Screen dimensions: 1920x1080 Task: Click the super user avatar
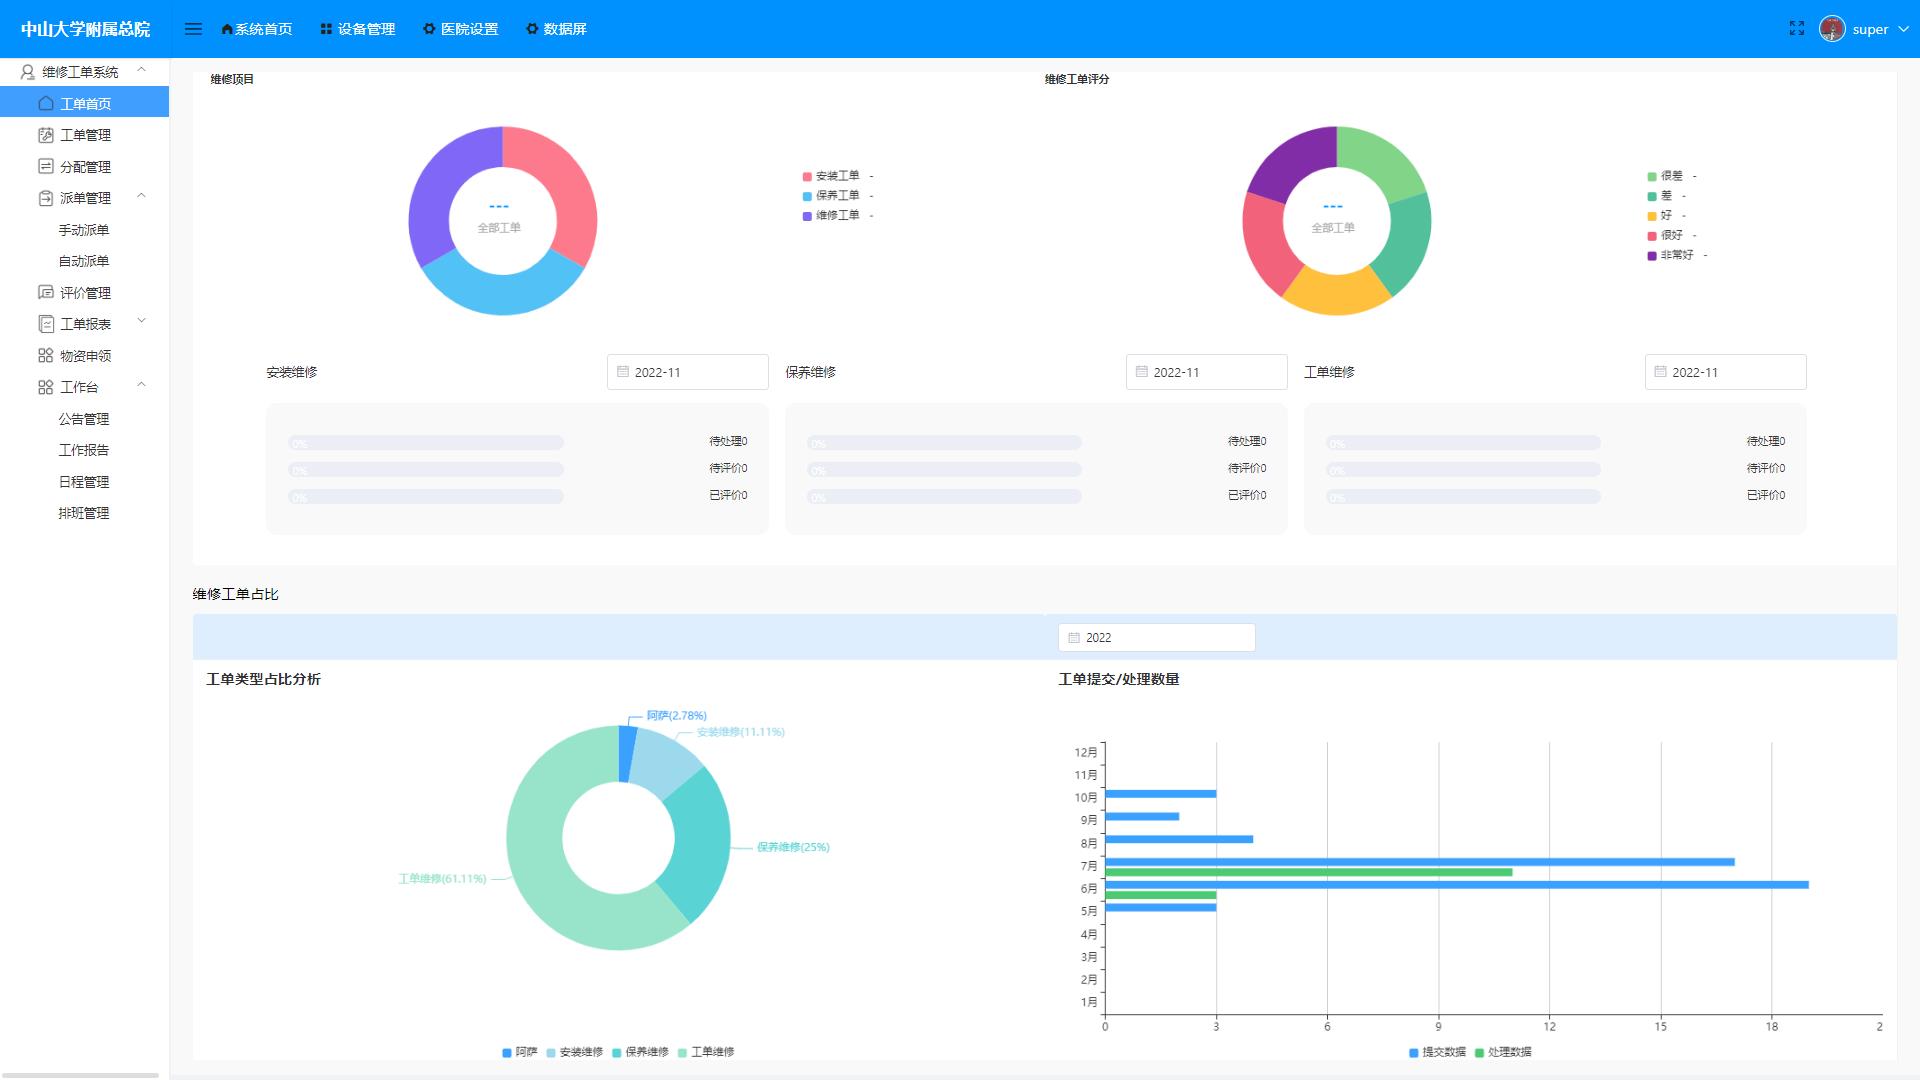(1832, 29)
